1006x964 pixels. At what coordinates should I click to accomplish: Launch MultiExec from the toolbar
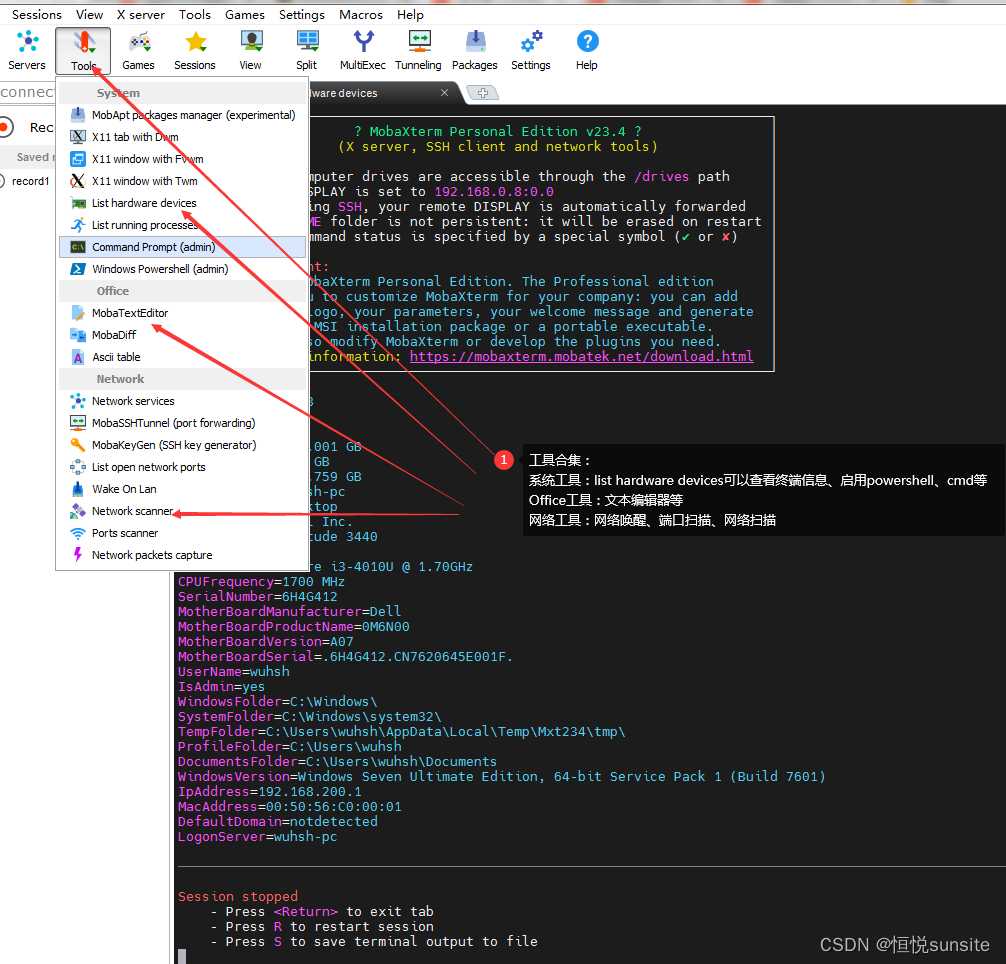pos(362,50)
